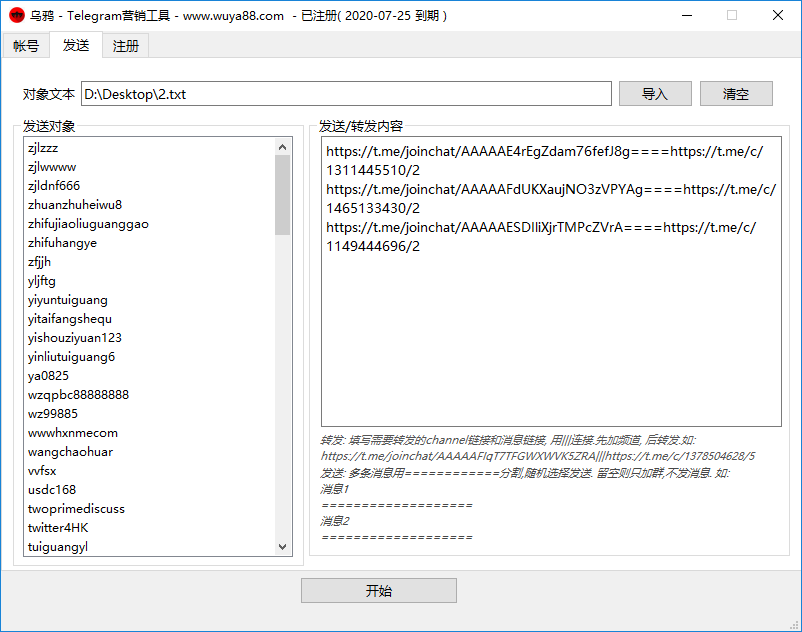Image resolution: width=802 pixels, height=632 pixels.
Task: Click the 清空 button
Action: (x=736, y=94)
